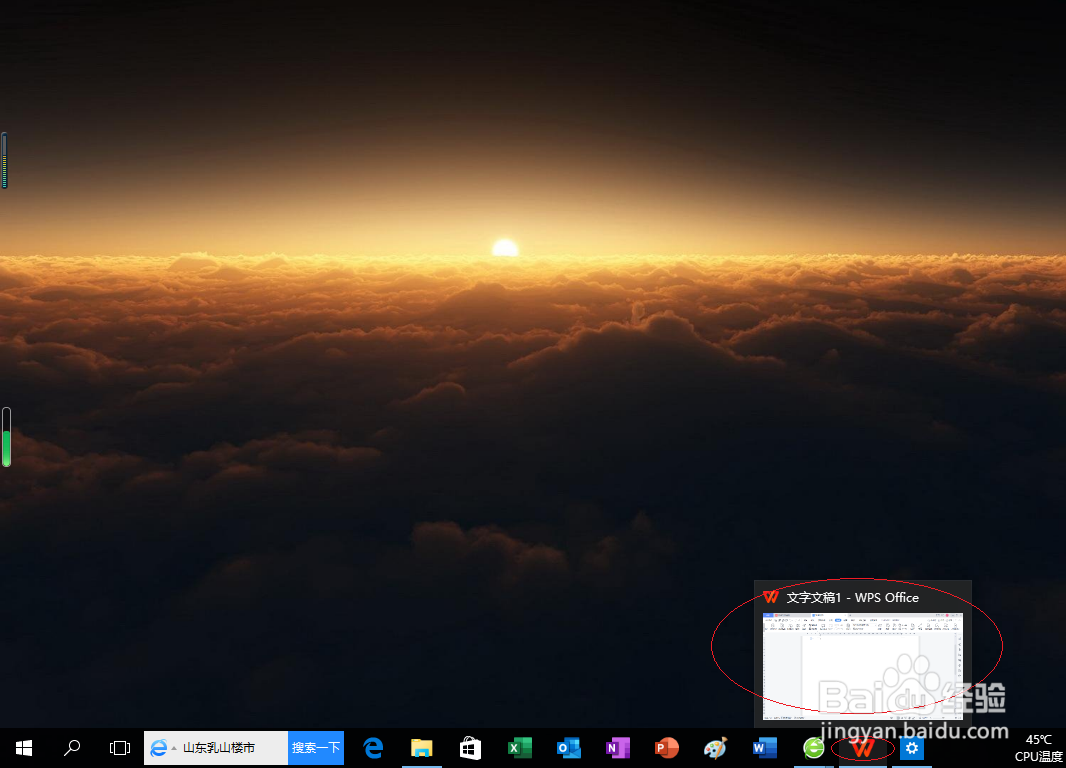Click the green meter widget on left edge
This screenshot has width=1066, height=768.
(x=6, y=437)
